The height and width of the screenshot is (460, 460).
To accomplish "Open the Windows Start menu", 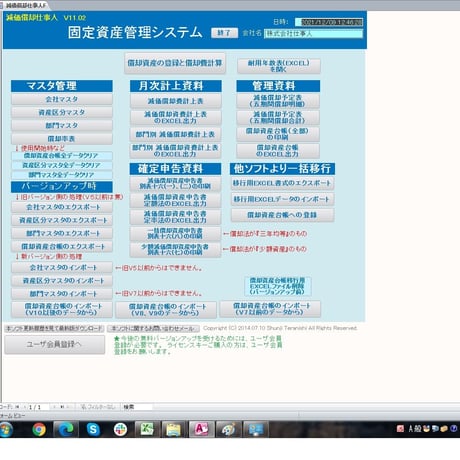I will click(x=5, y=429).
